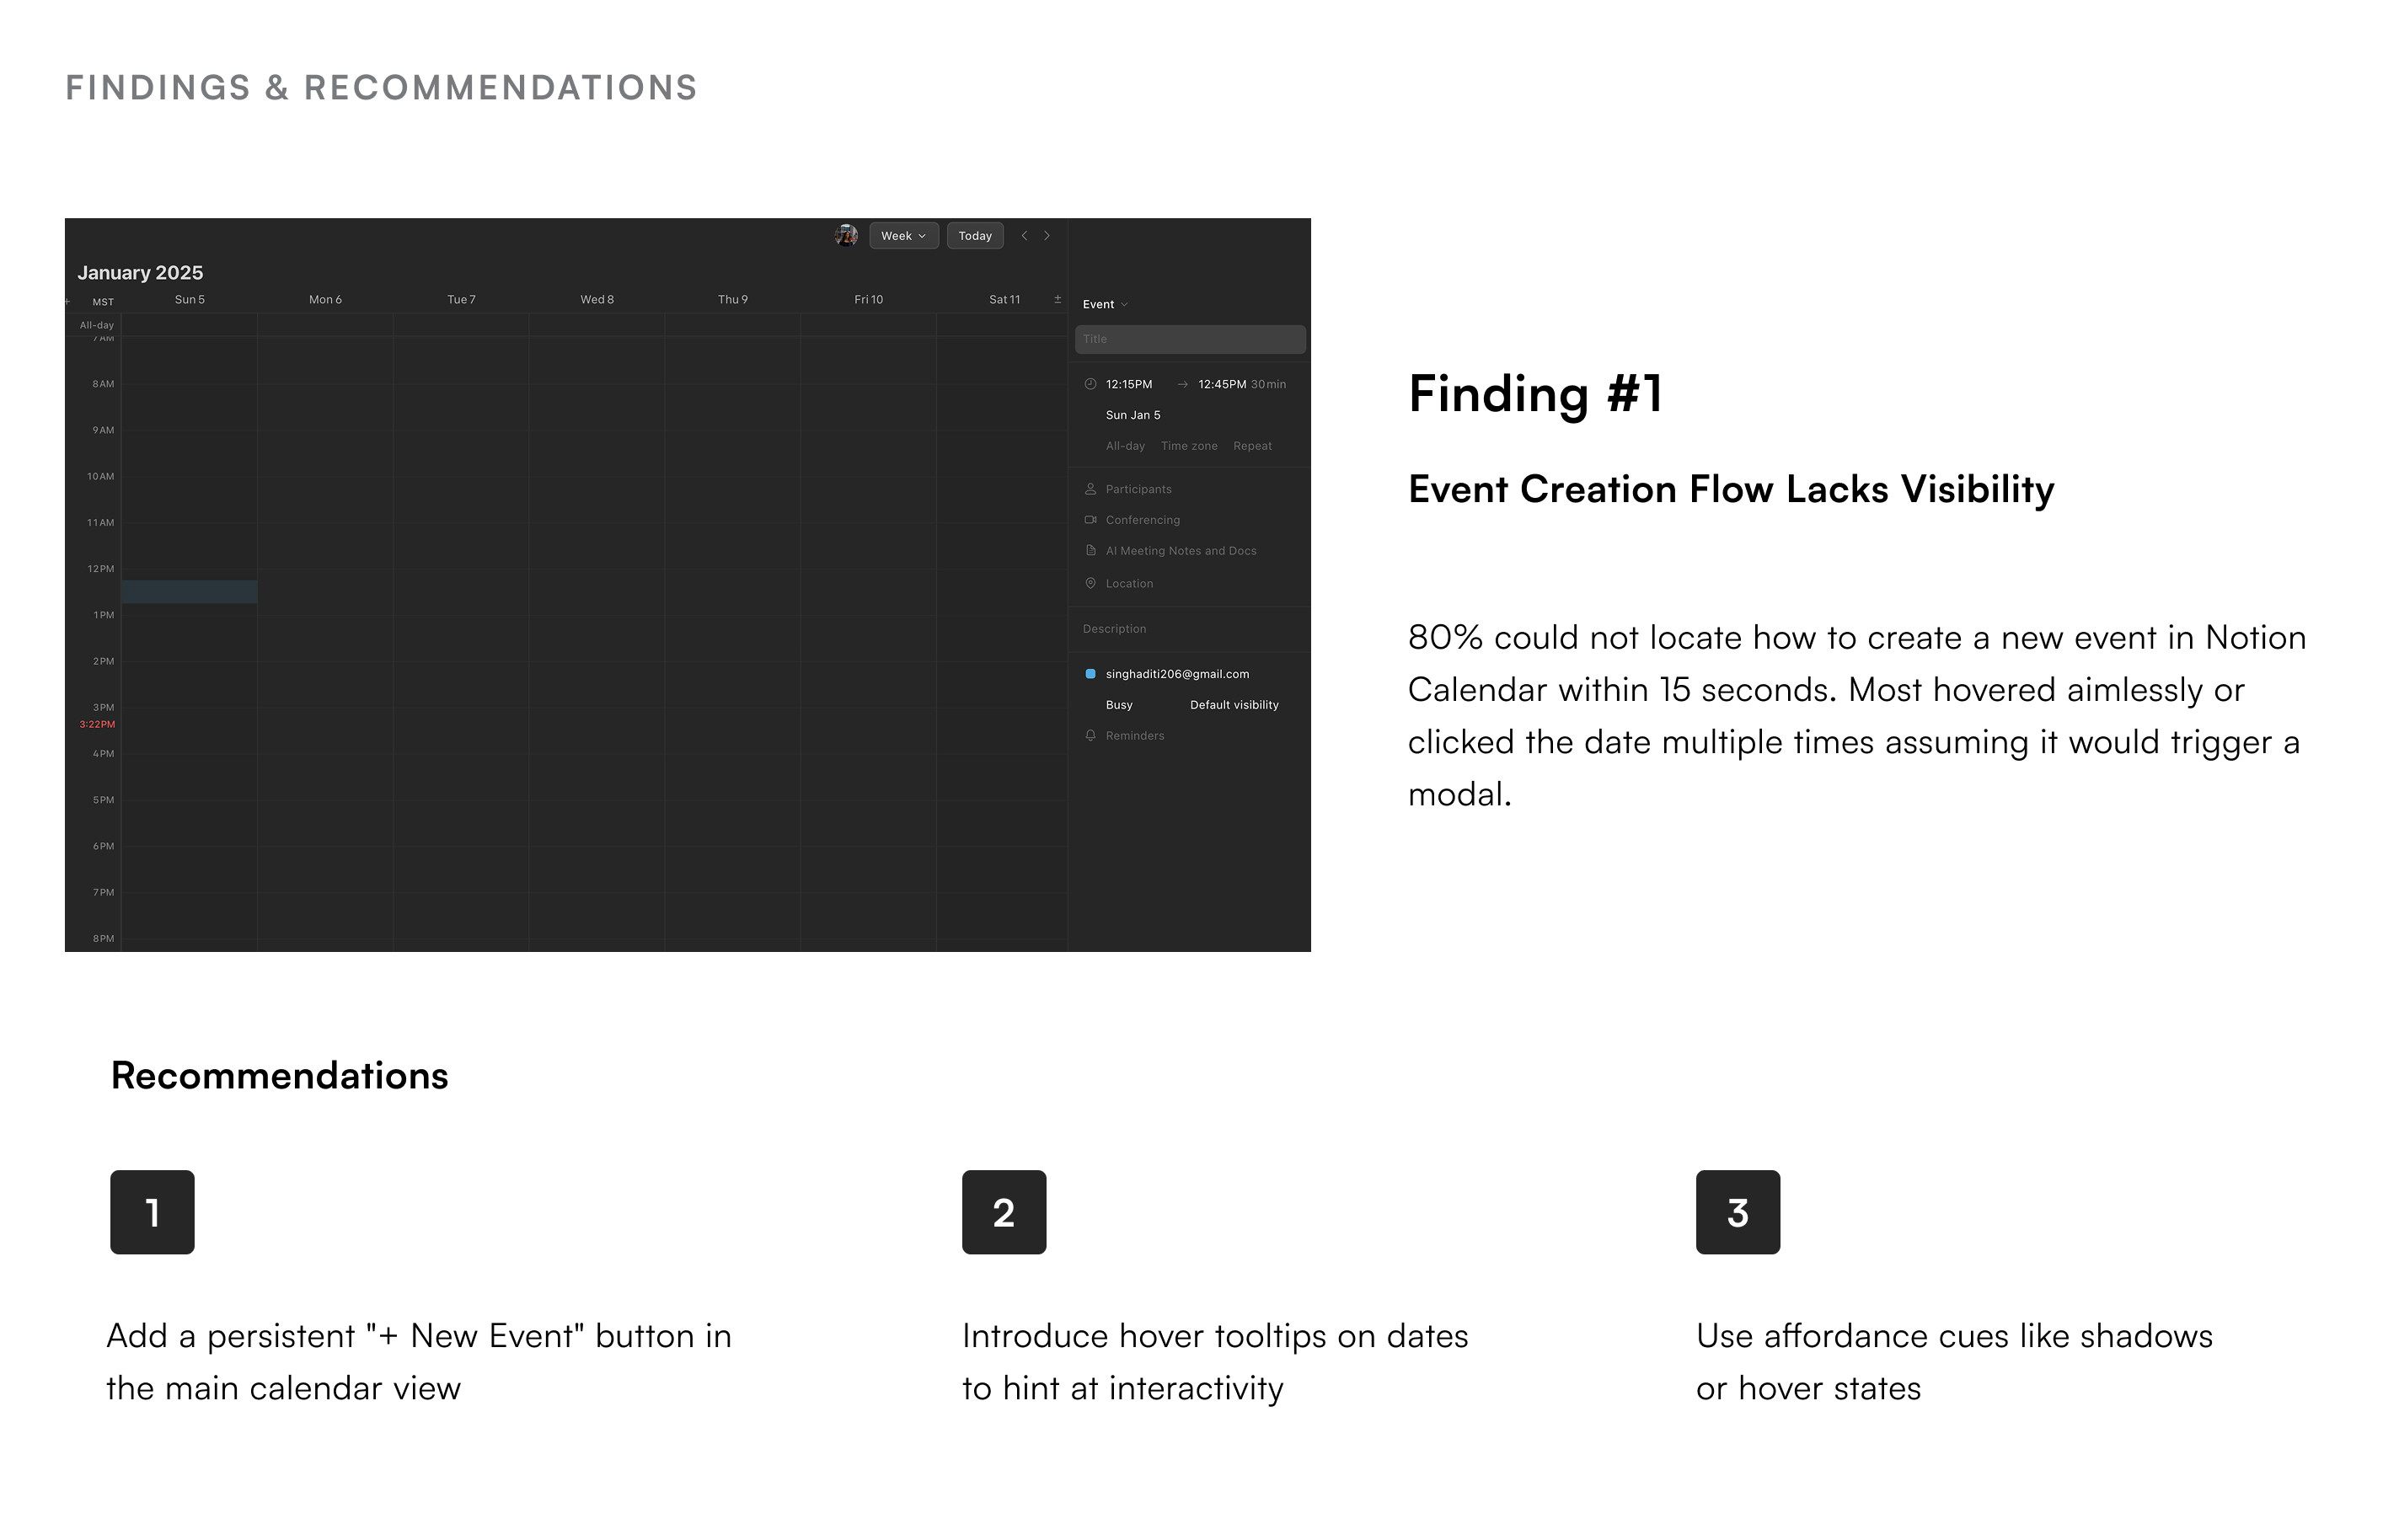Image resolution: width=2399 pixels, height=1540 pixels.
Task: Click AI Meeting Notes and Docs
Action: coord(1181,551)
